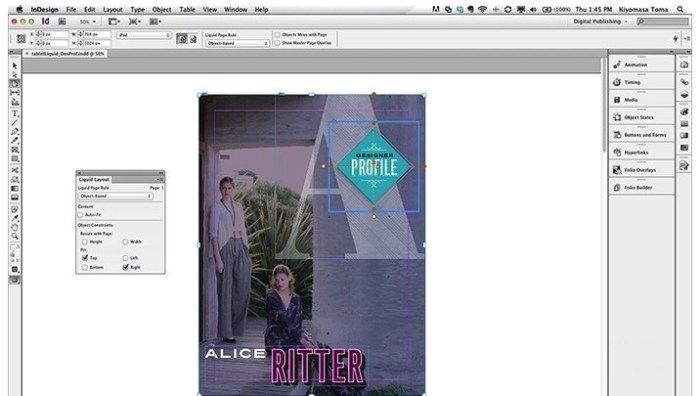Open the Layers panel icon
This screenshot has height=396, width=700.
tap(684, 95)
